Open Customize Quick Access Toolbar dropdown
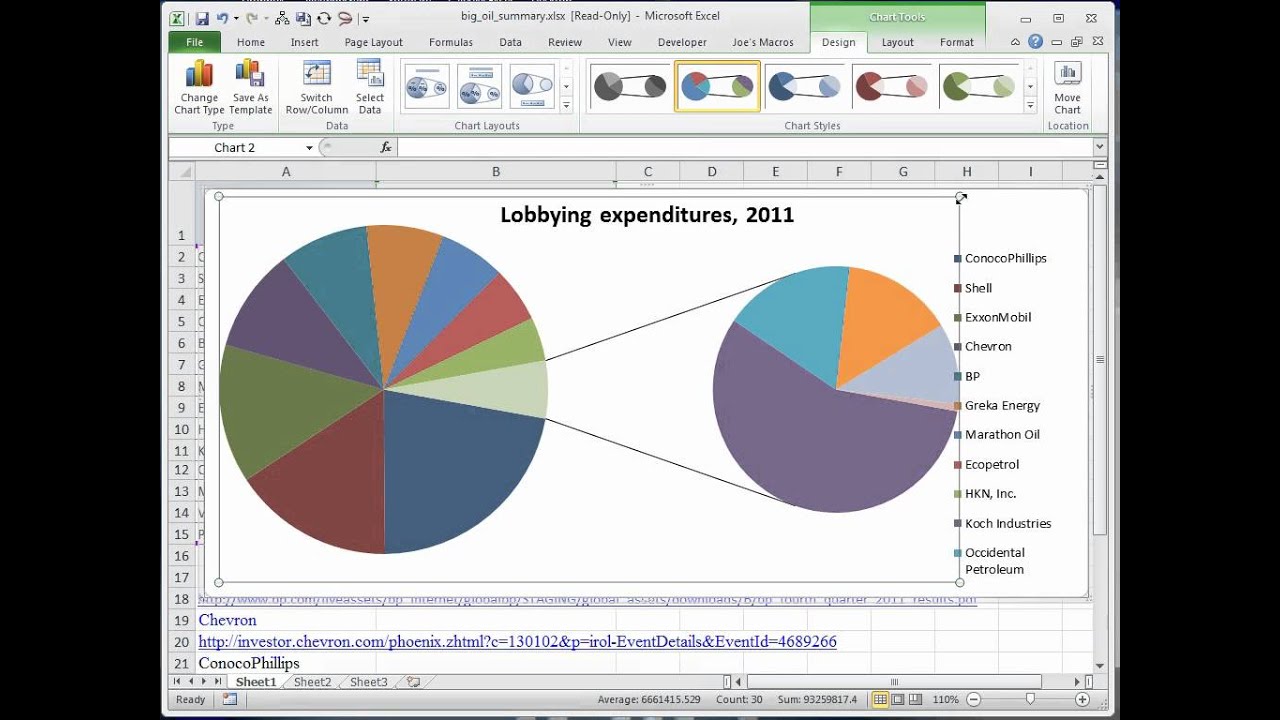Screen dimensions: 1280x720 [366, 19]
